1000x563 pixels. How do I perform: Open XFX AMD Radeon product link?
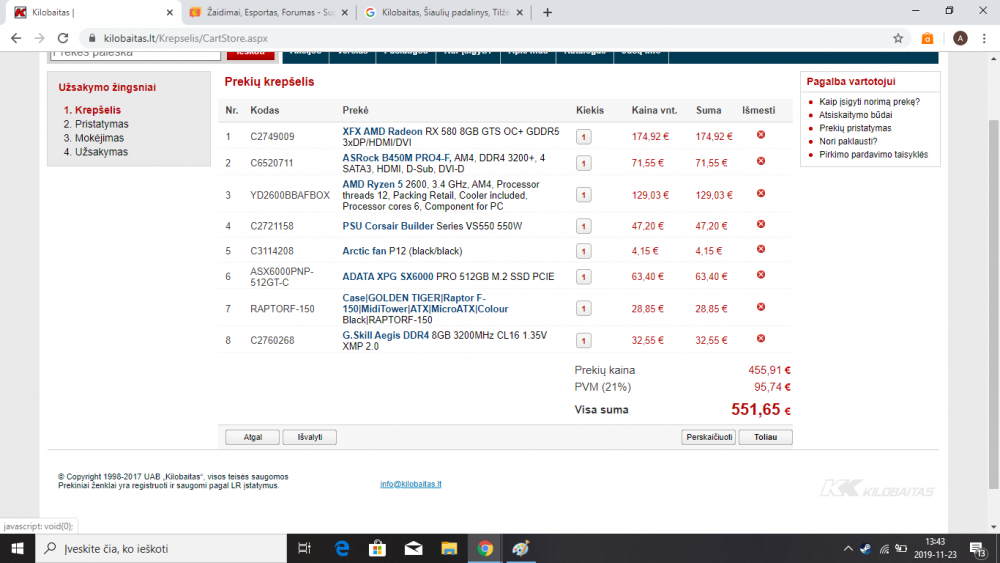coord(382,131)
